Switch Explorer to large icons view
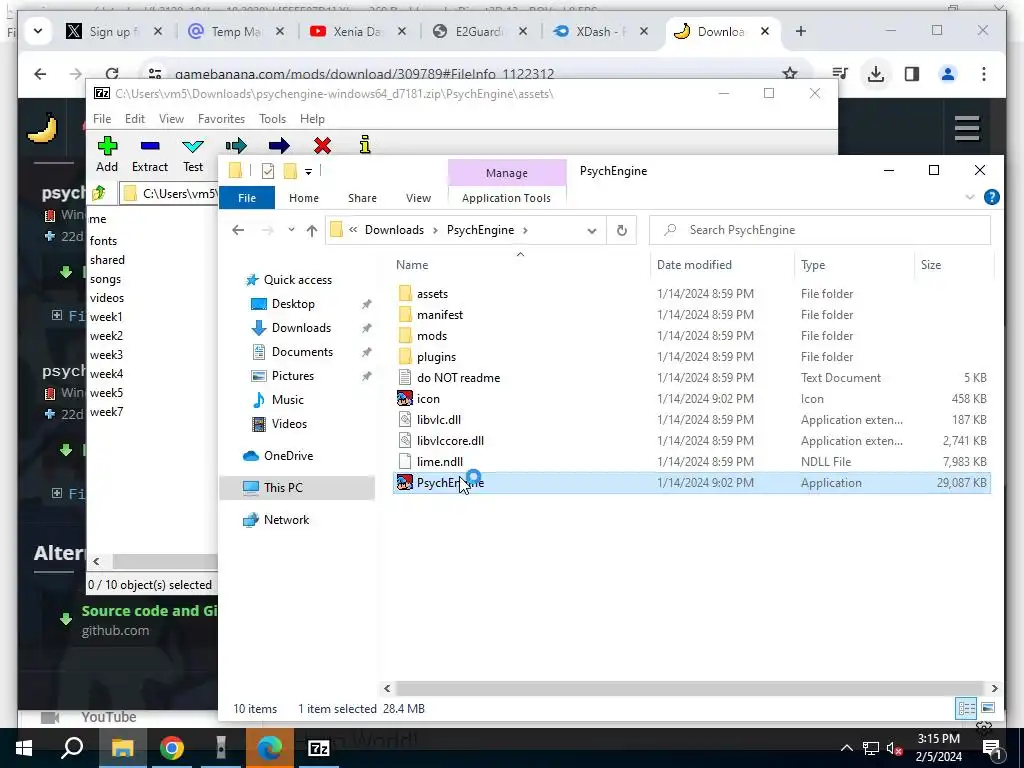This screenshot has height=768, width=1024. 987,708
